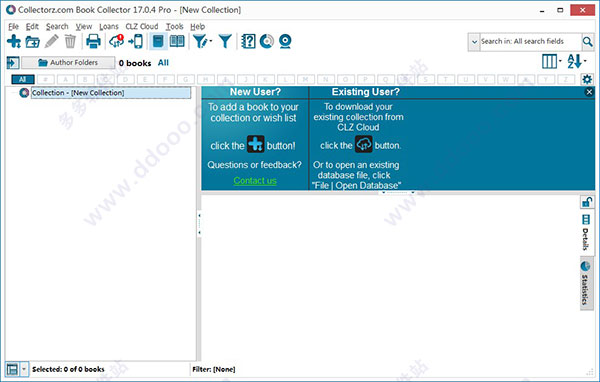Viewport: 600px width, 382px height.
Task: Click the add folder toolbar icon
Action: 33,41
